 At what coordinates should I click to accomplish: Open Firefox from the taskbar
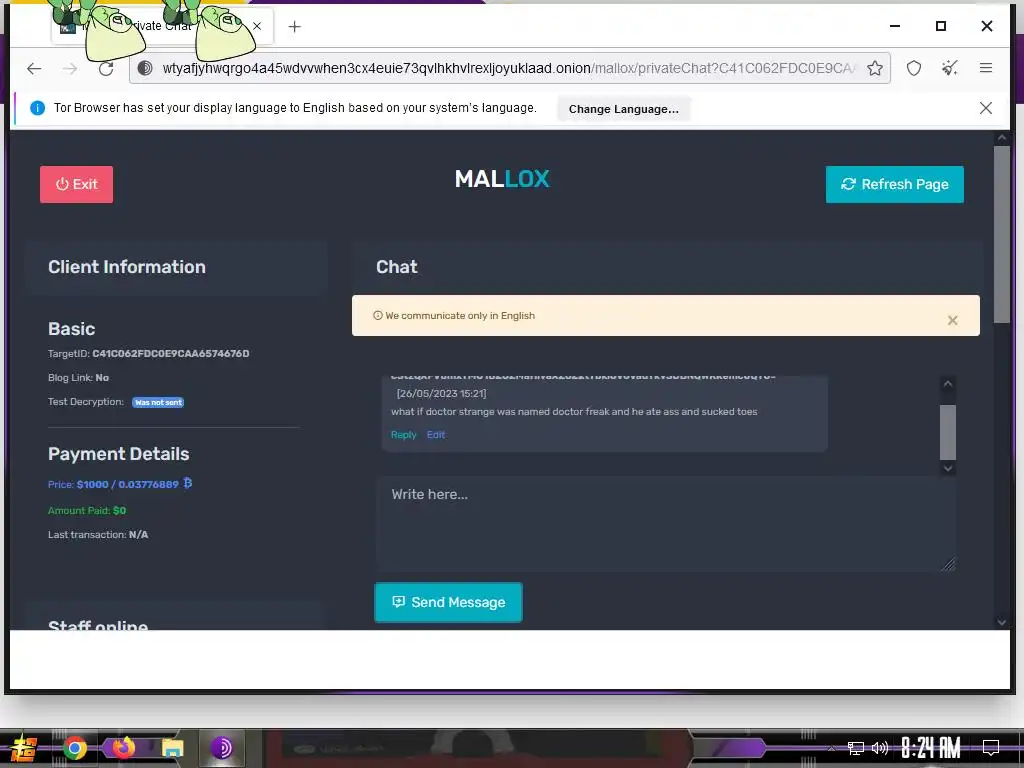(x=123, y=748)
